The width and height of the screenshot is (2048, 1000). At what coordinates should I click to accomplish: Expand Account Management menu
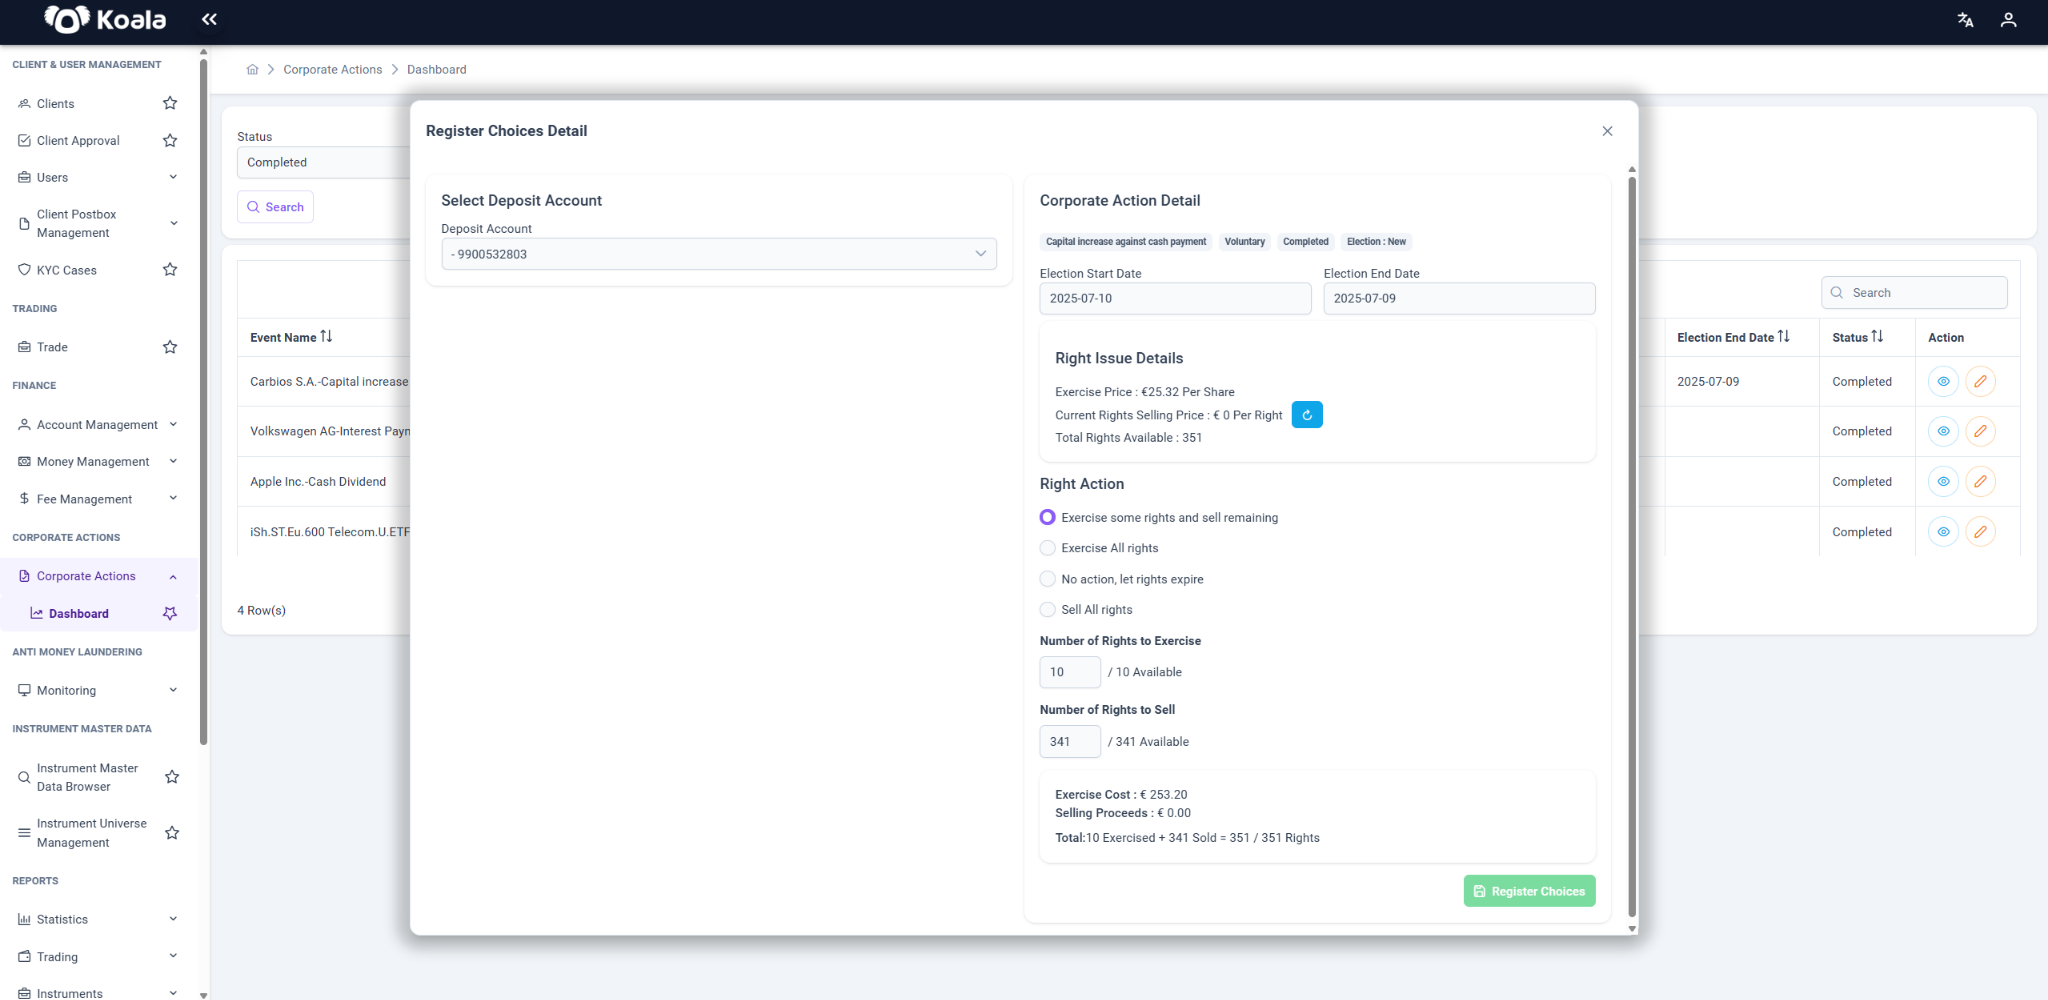[173, 424]
